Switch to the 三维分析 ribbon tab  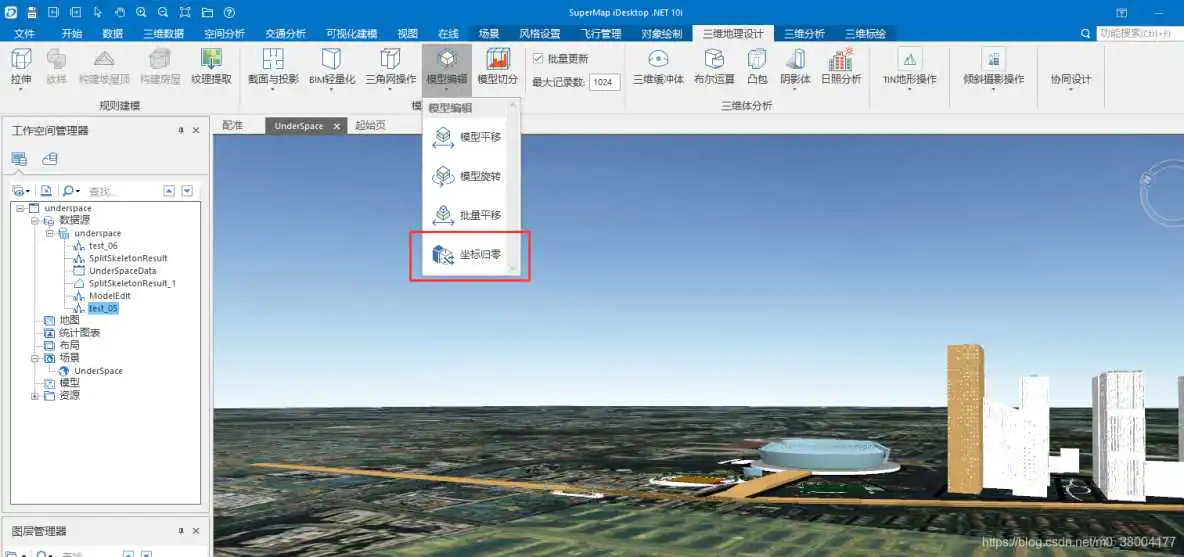(804, 34)
